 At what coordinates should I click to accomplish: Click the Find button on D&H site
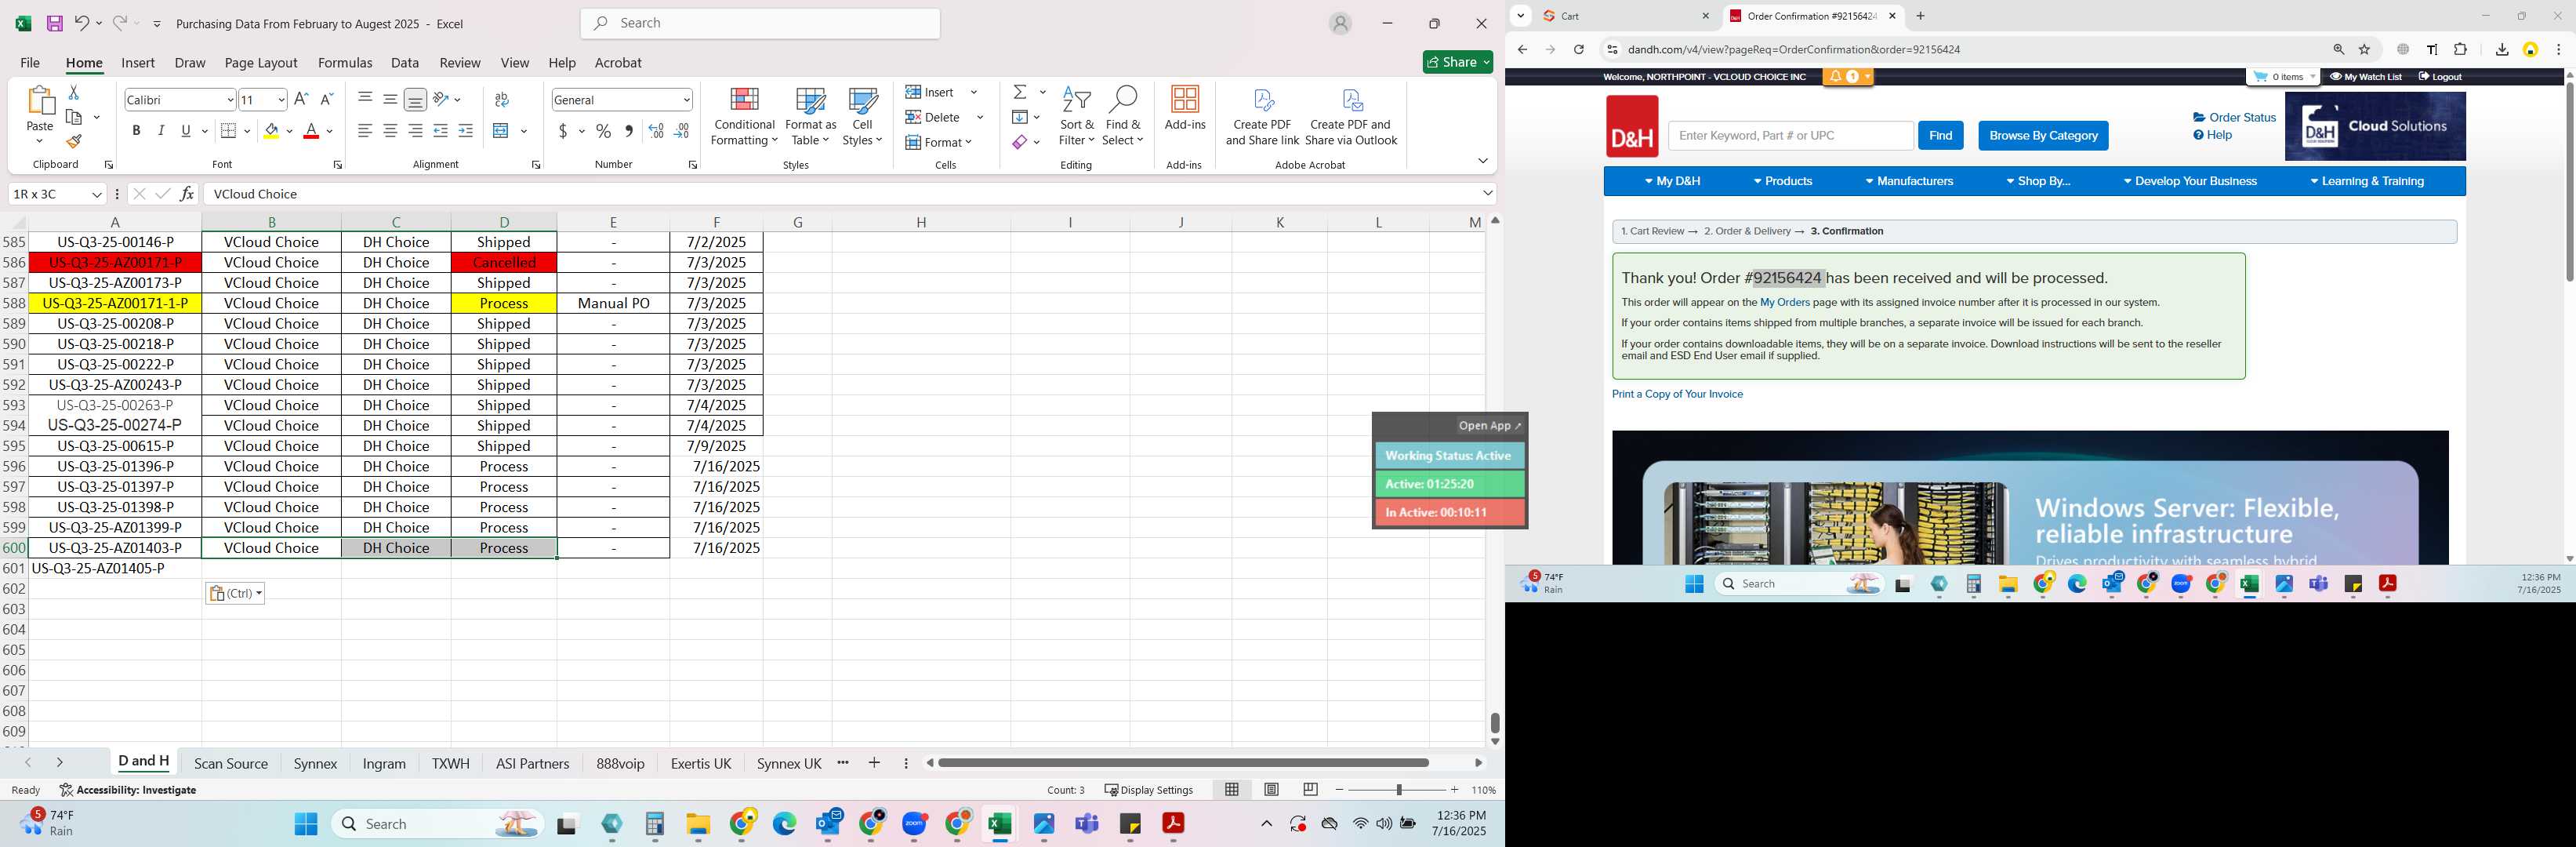(x=1940, y=135)
